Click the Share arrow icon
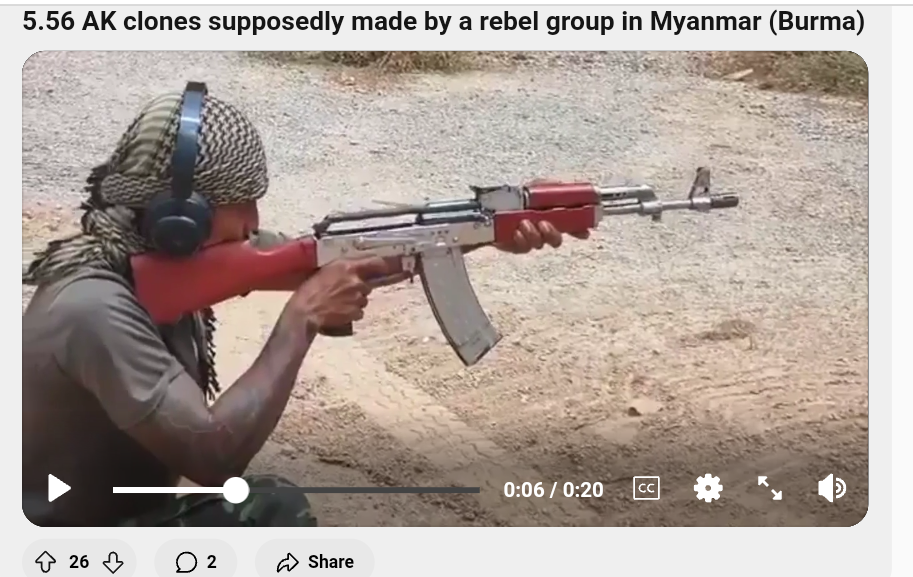Image resolution: width=913 pixels, height=577 pixels. (287, 562)
